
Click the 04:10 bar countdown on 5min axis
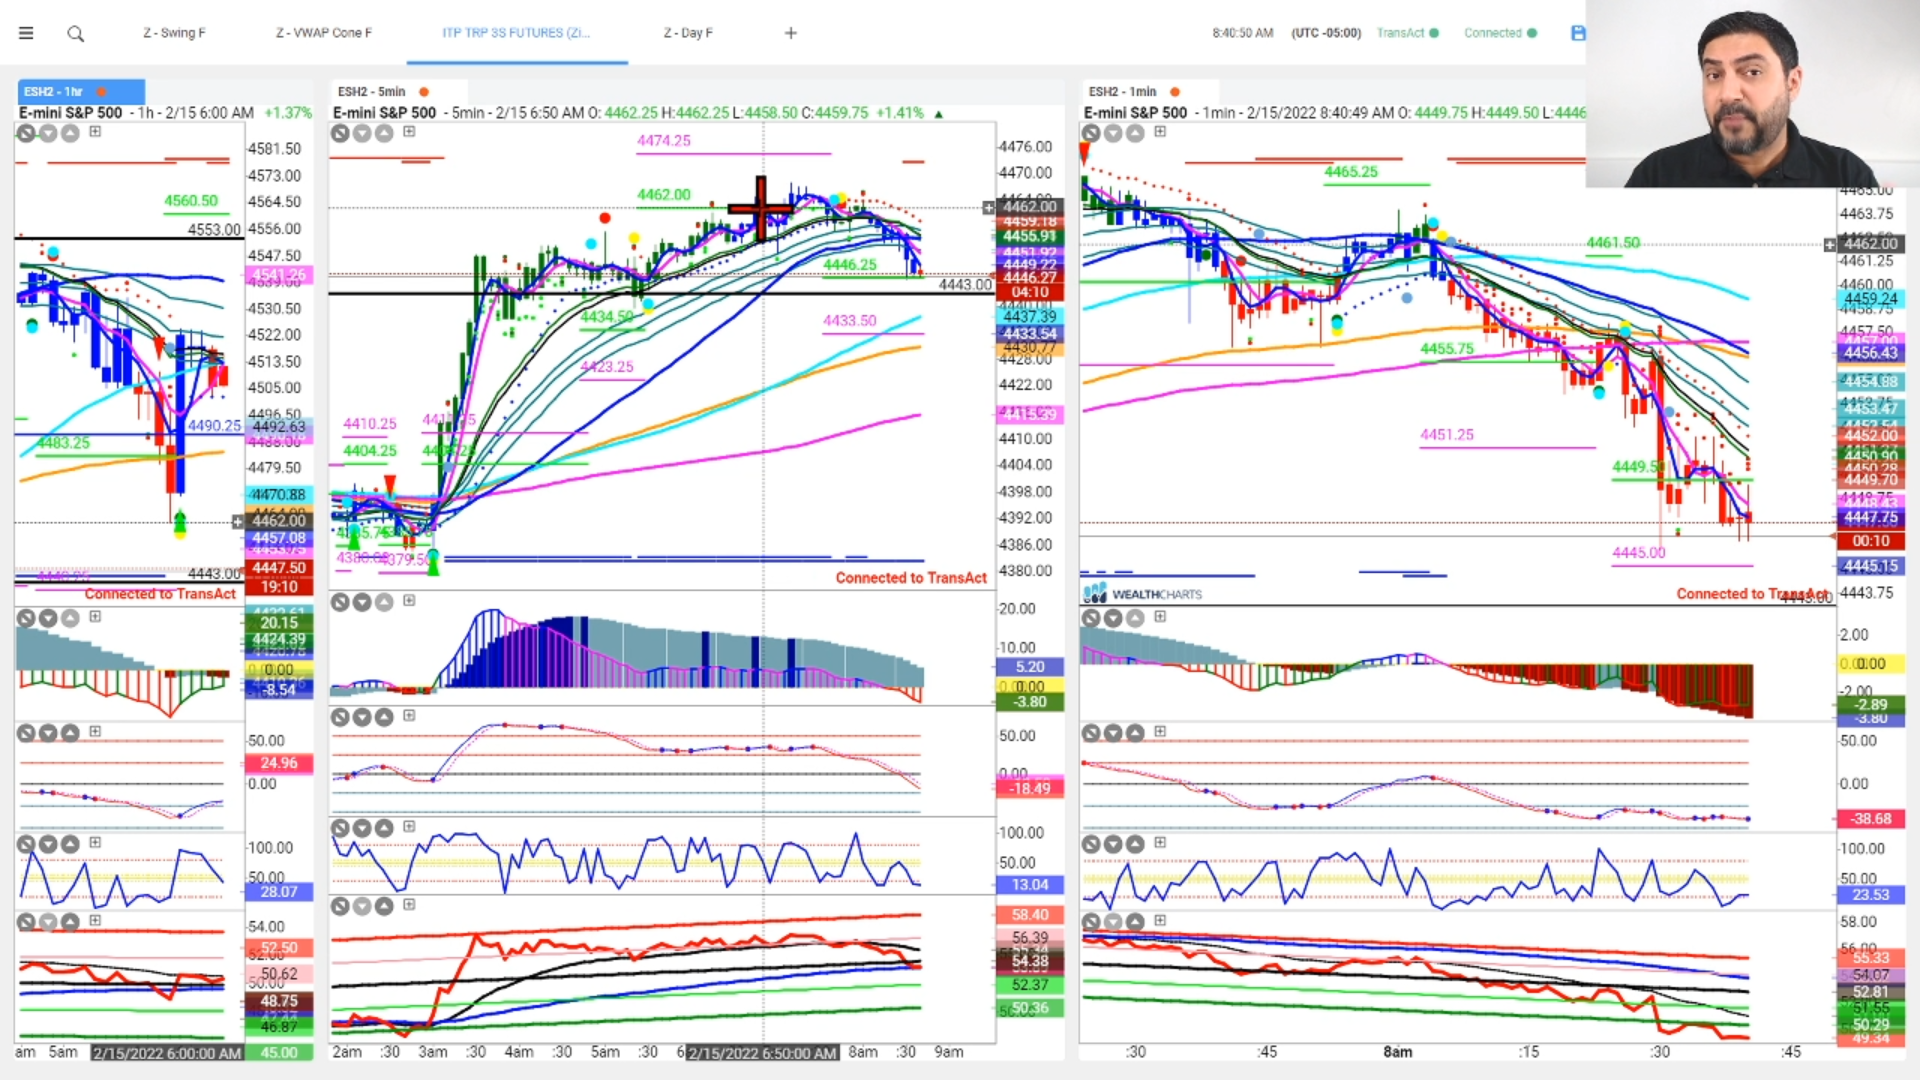tap(1030, 292)
